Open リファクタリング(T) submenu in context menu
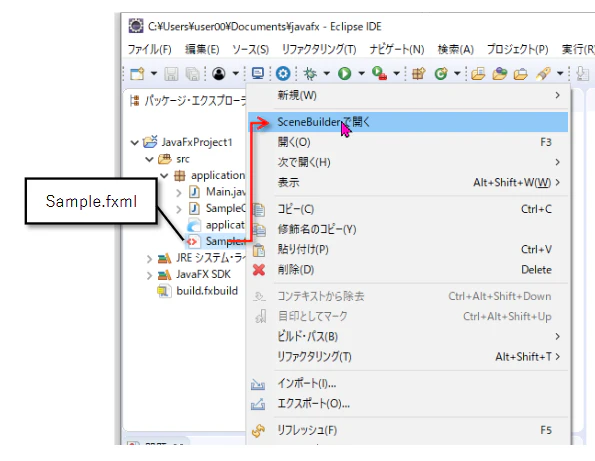 pyautogui.click(x=408, y=357)
